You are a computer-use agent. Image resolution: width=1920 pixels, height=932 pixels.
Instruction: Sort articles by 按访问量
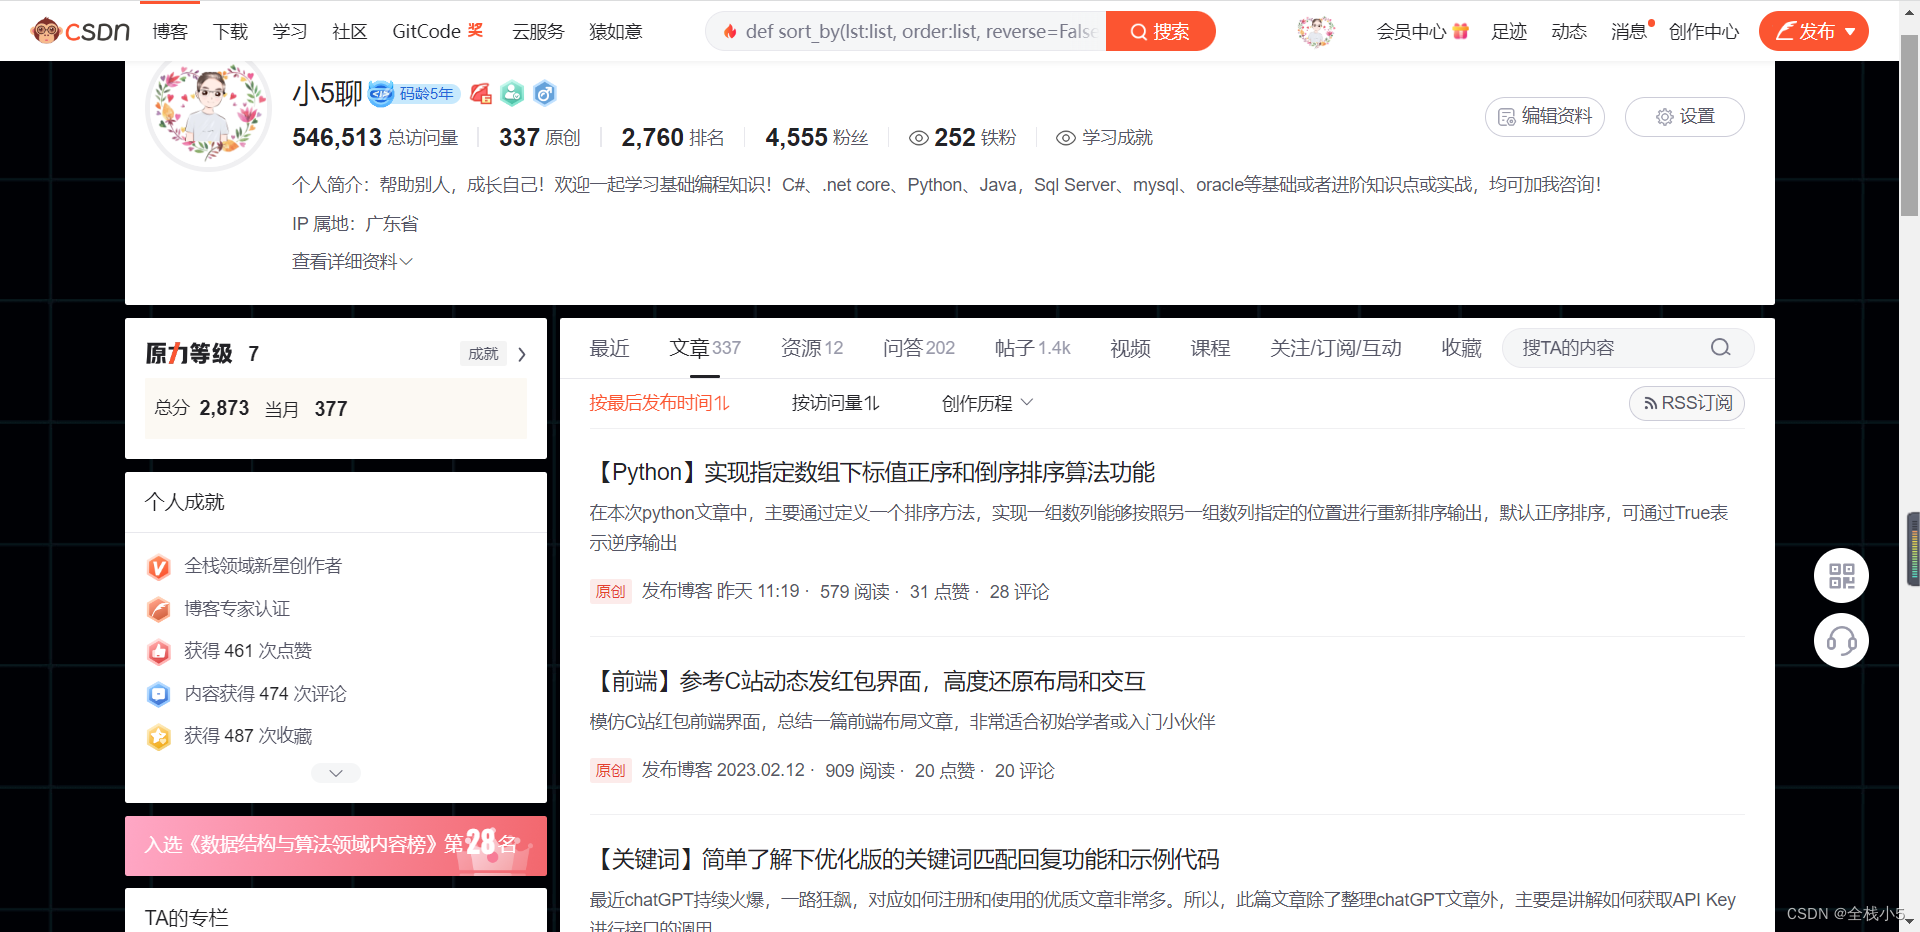click(835, 403)
